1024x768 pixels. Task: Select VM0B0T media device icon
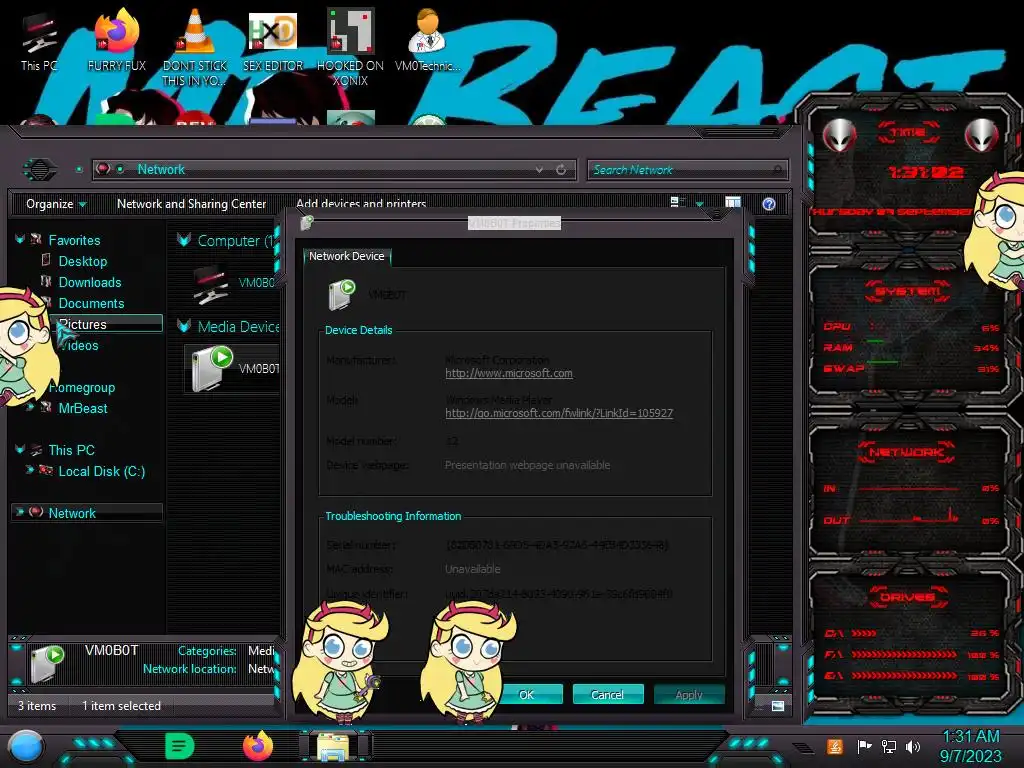tap(211, 369)
